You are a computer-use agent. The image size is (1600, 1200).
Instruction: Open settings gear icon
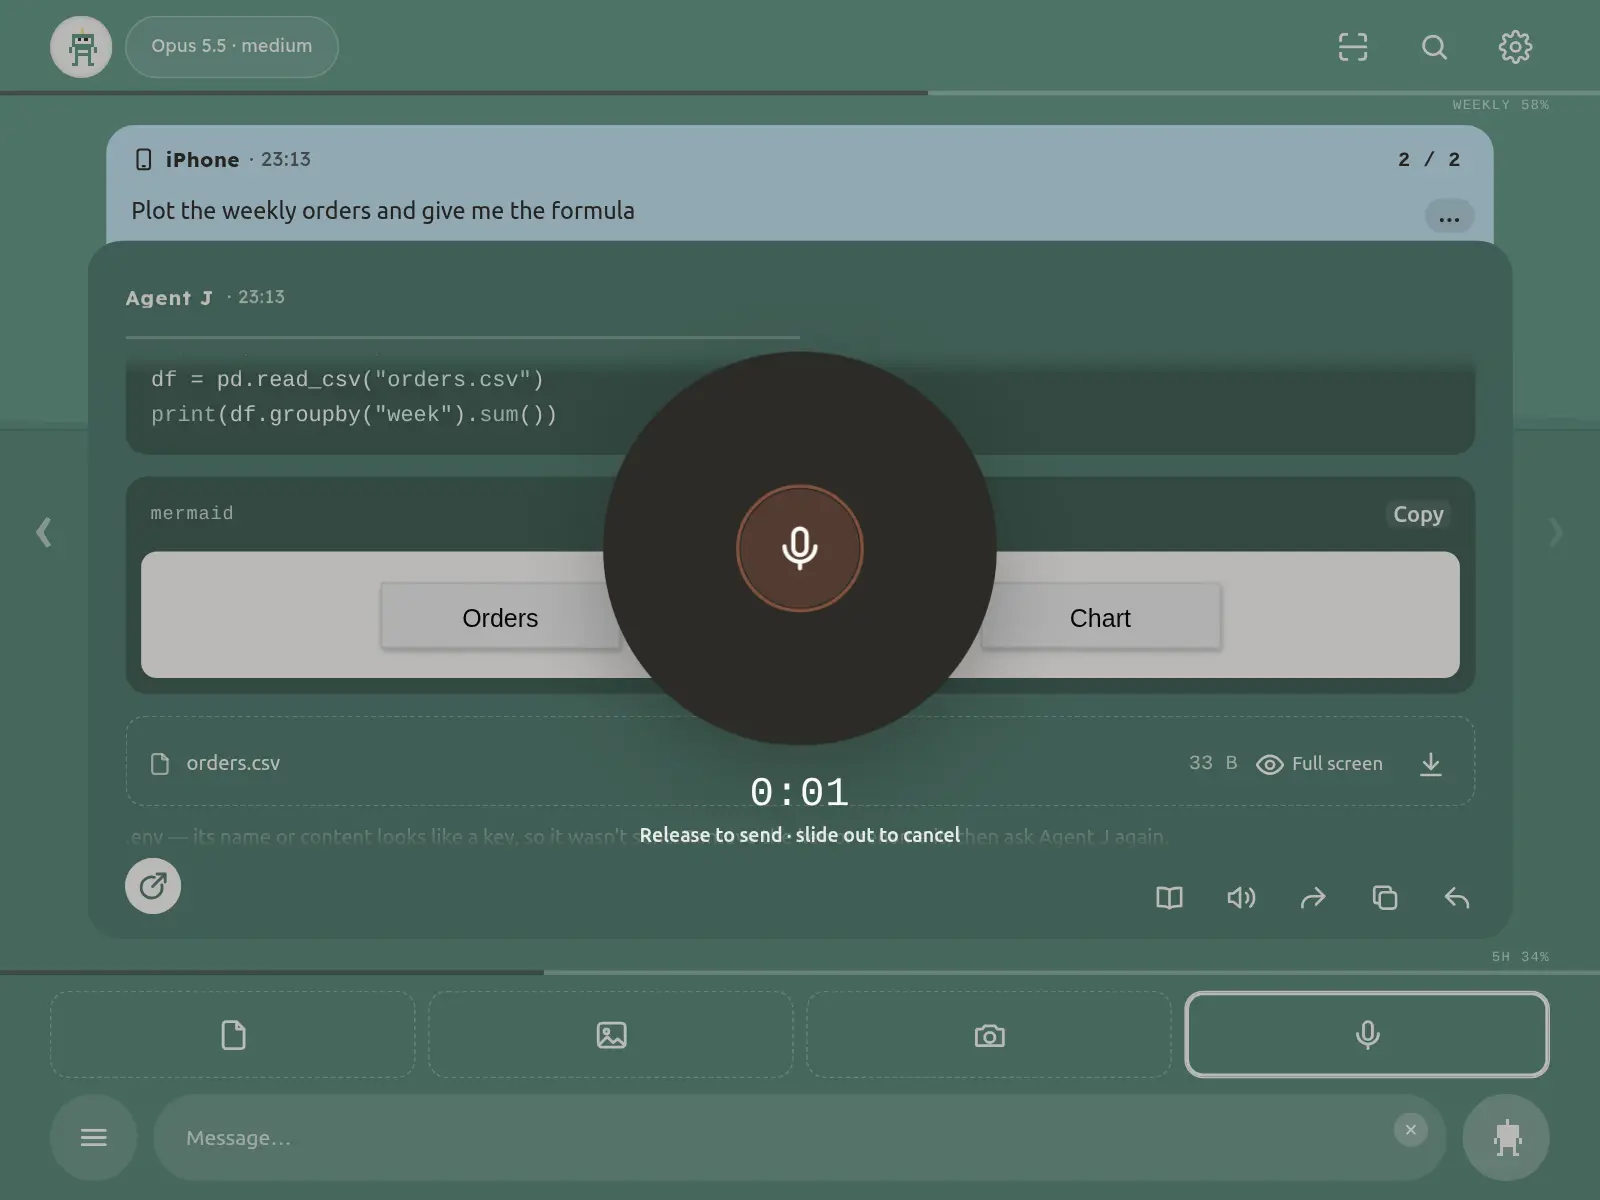tap(1515, 47)
